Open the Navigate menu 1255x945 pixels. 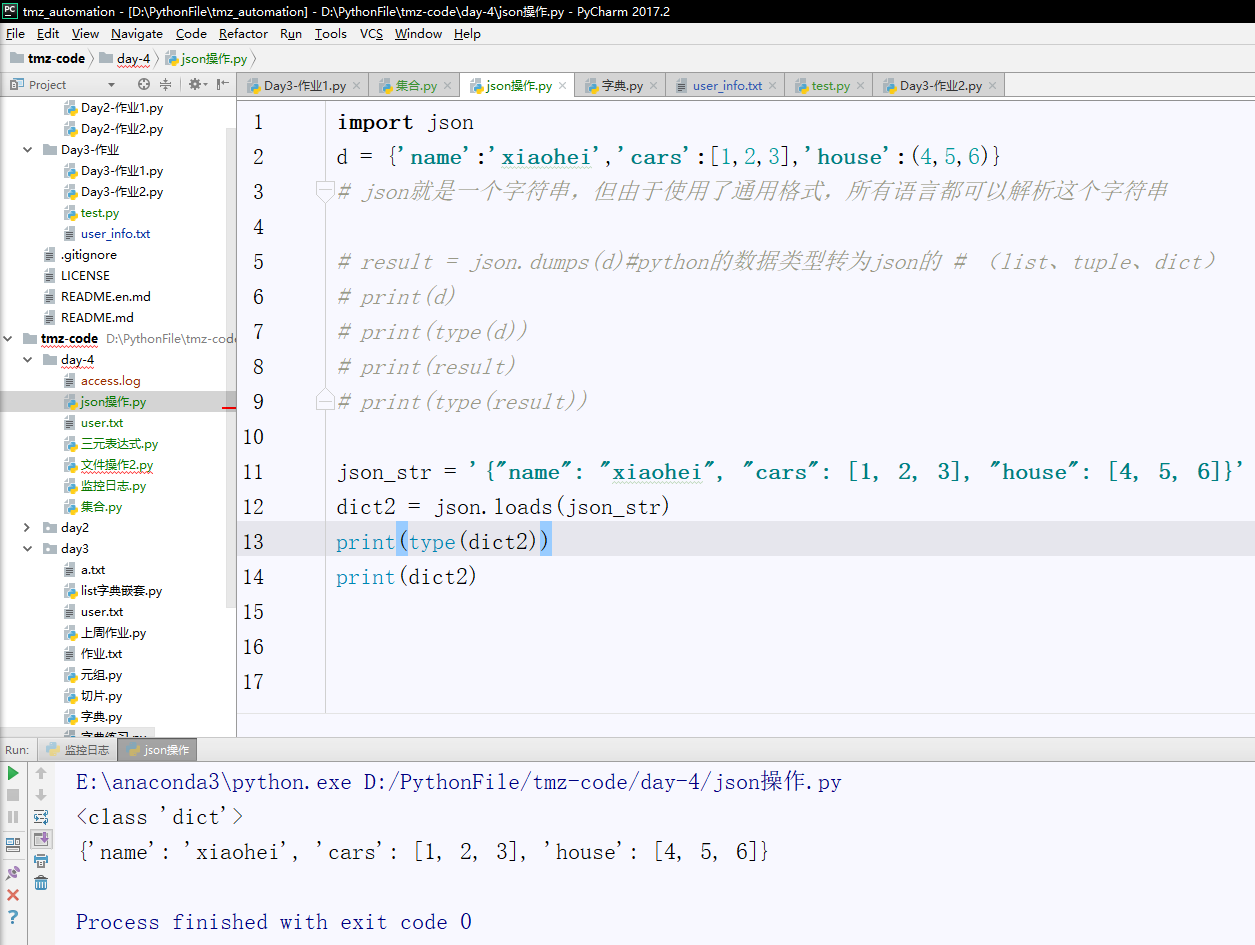pos(137,33)
